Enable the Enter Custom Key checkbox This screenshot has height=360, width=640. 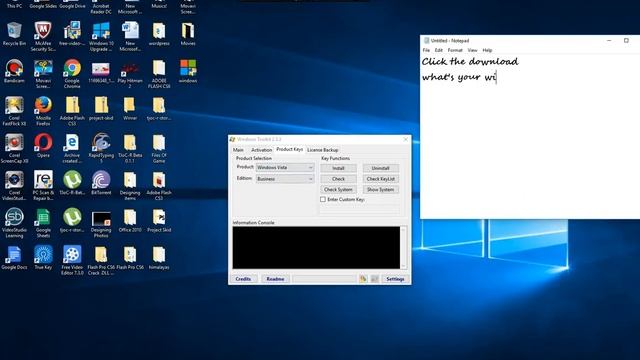tap(323, 200)
